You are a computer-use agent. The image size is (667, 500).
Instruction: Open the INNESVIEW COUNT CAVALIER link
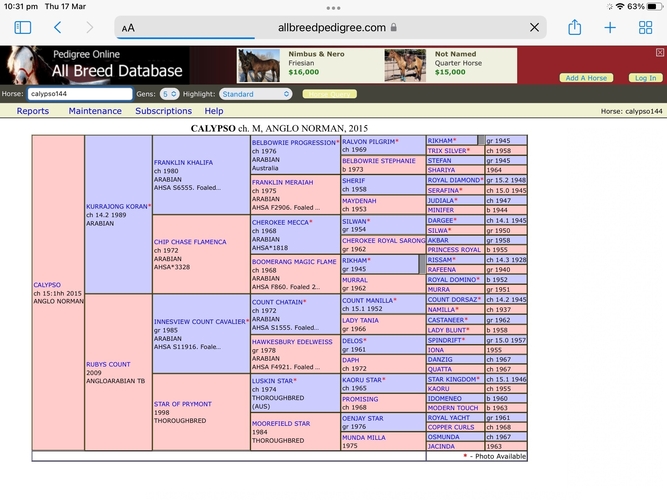point(200,322)
